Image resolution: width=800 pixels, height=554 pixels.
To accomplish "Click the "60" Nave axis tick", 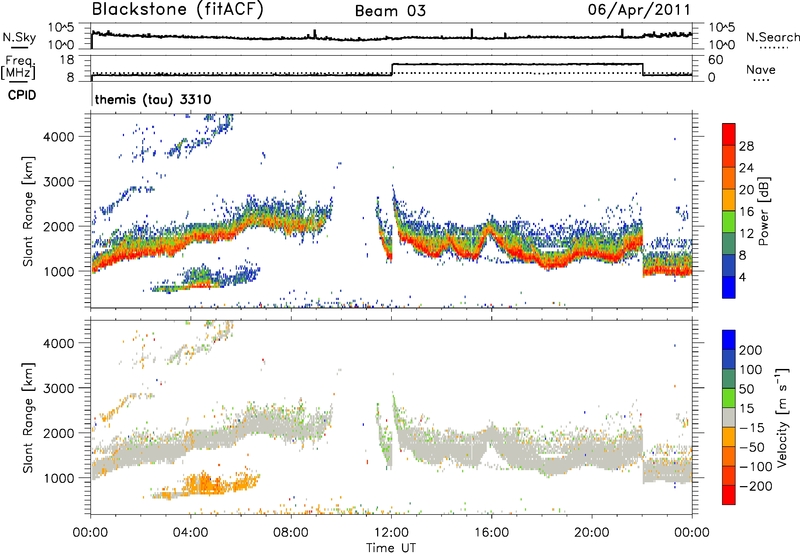I will point(716,60).
